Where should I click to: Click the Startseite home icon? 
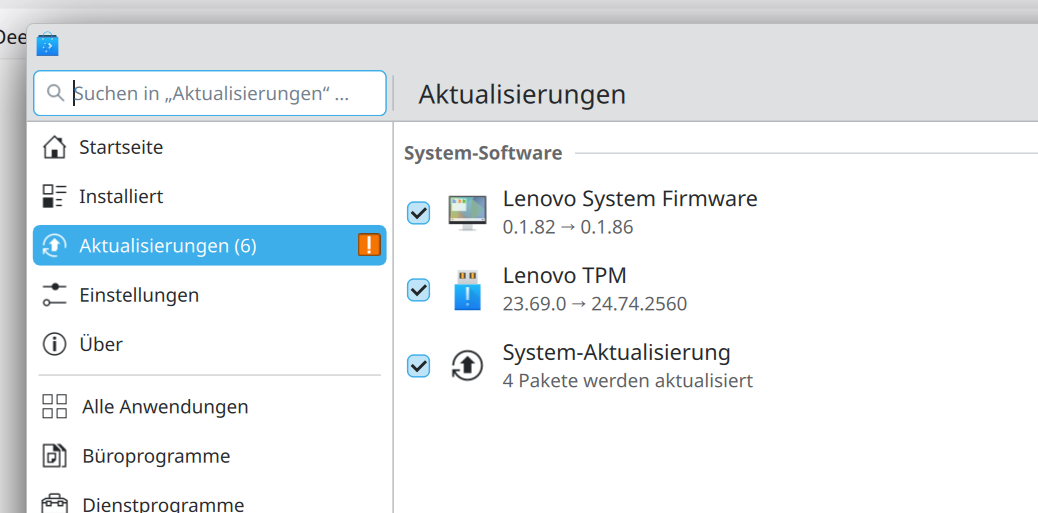click(x=54, y=147)
